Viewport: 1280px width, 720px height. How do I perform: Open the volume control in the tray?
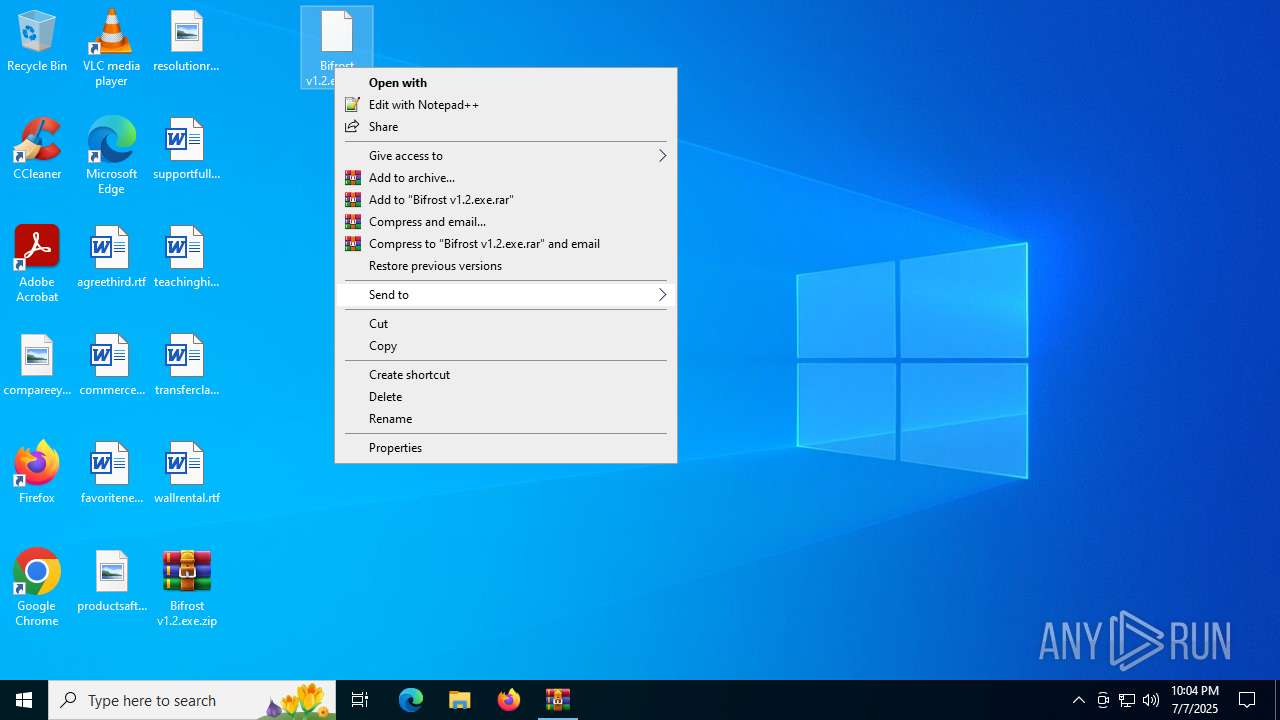1151,700
